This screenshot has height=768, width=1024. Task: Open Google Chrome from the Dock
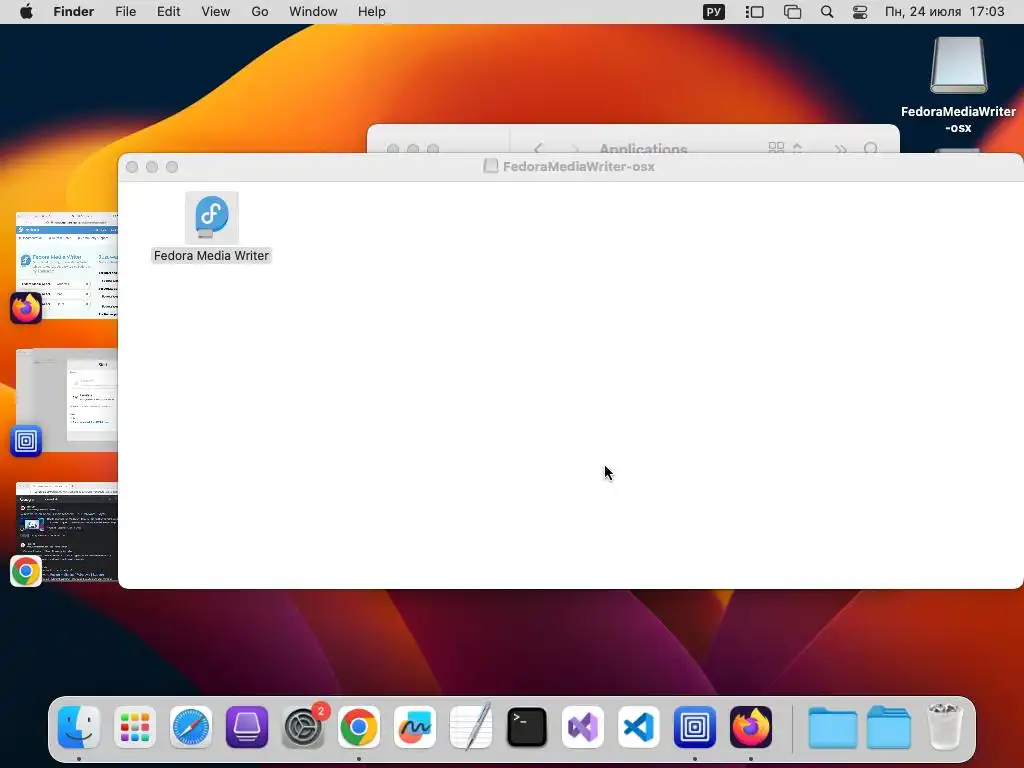point(359,727)
